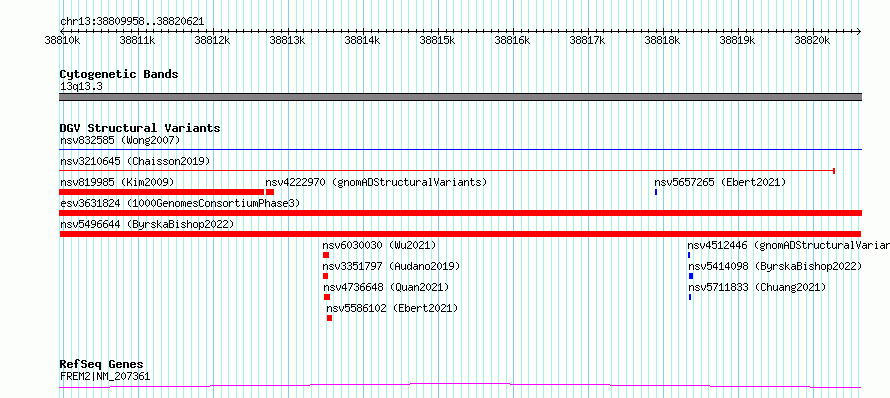Click the chr13:38809958..38820621 coordinate label
890x398 pixels.
point(132,22)
